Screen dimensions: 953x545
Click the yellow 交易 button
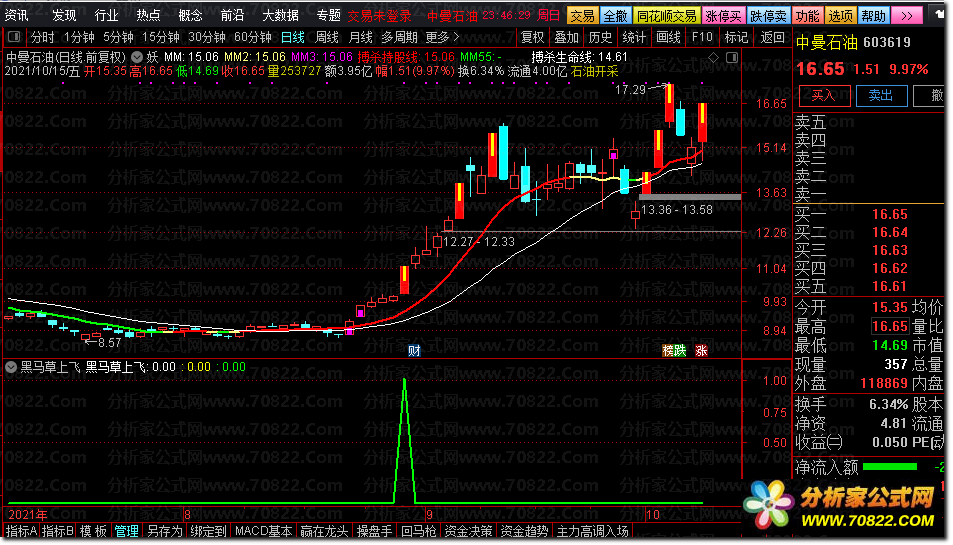(582, 15)
